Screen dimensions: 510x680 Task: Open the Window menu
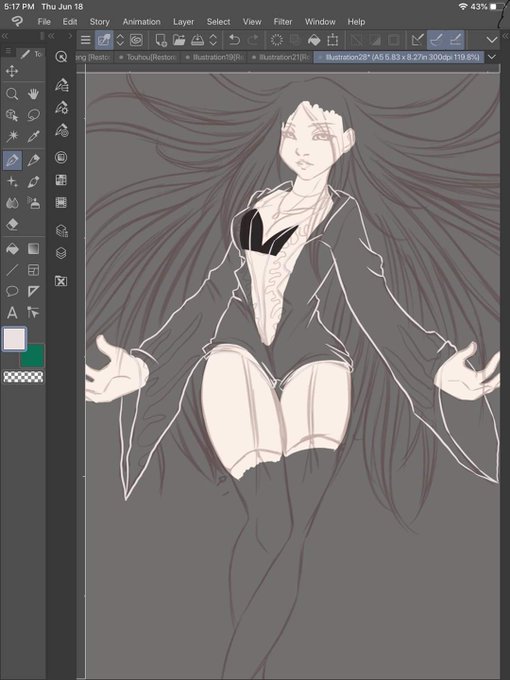(320, 22)
